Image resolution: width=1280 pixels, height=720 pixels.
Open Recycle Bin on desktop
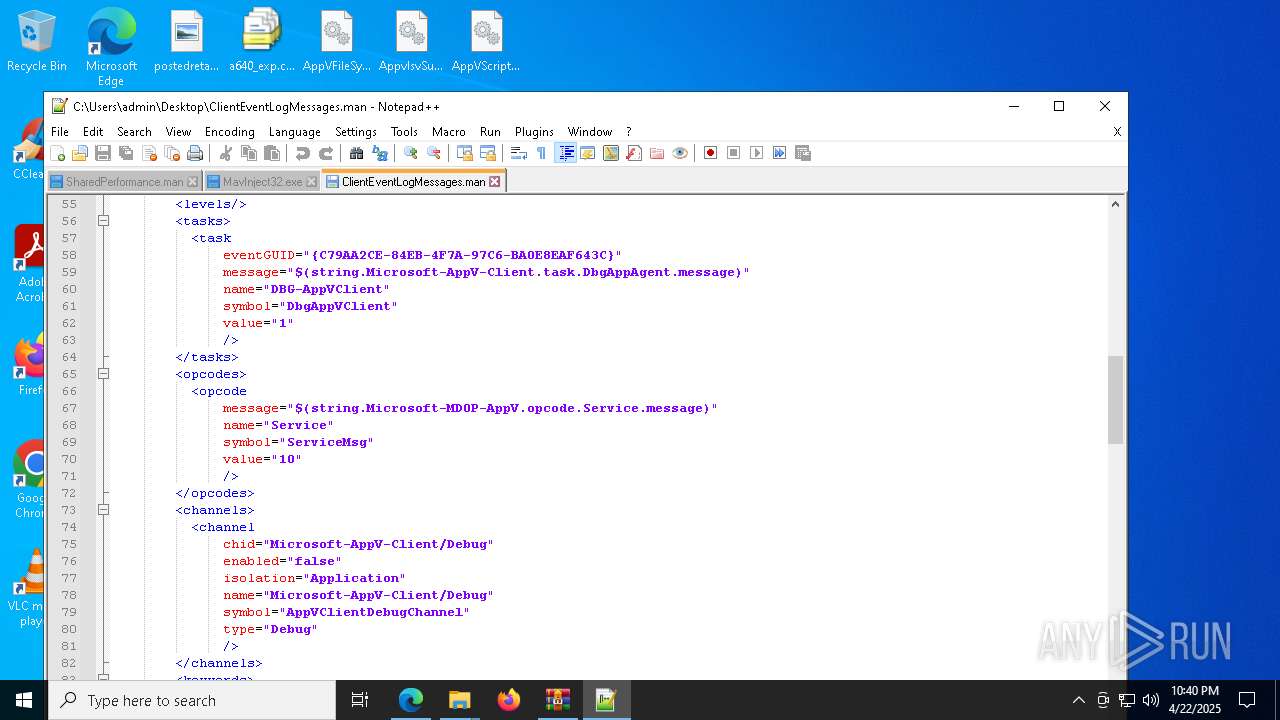tap(37, 42)
